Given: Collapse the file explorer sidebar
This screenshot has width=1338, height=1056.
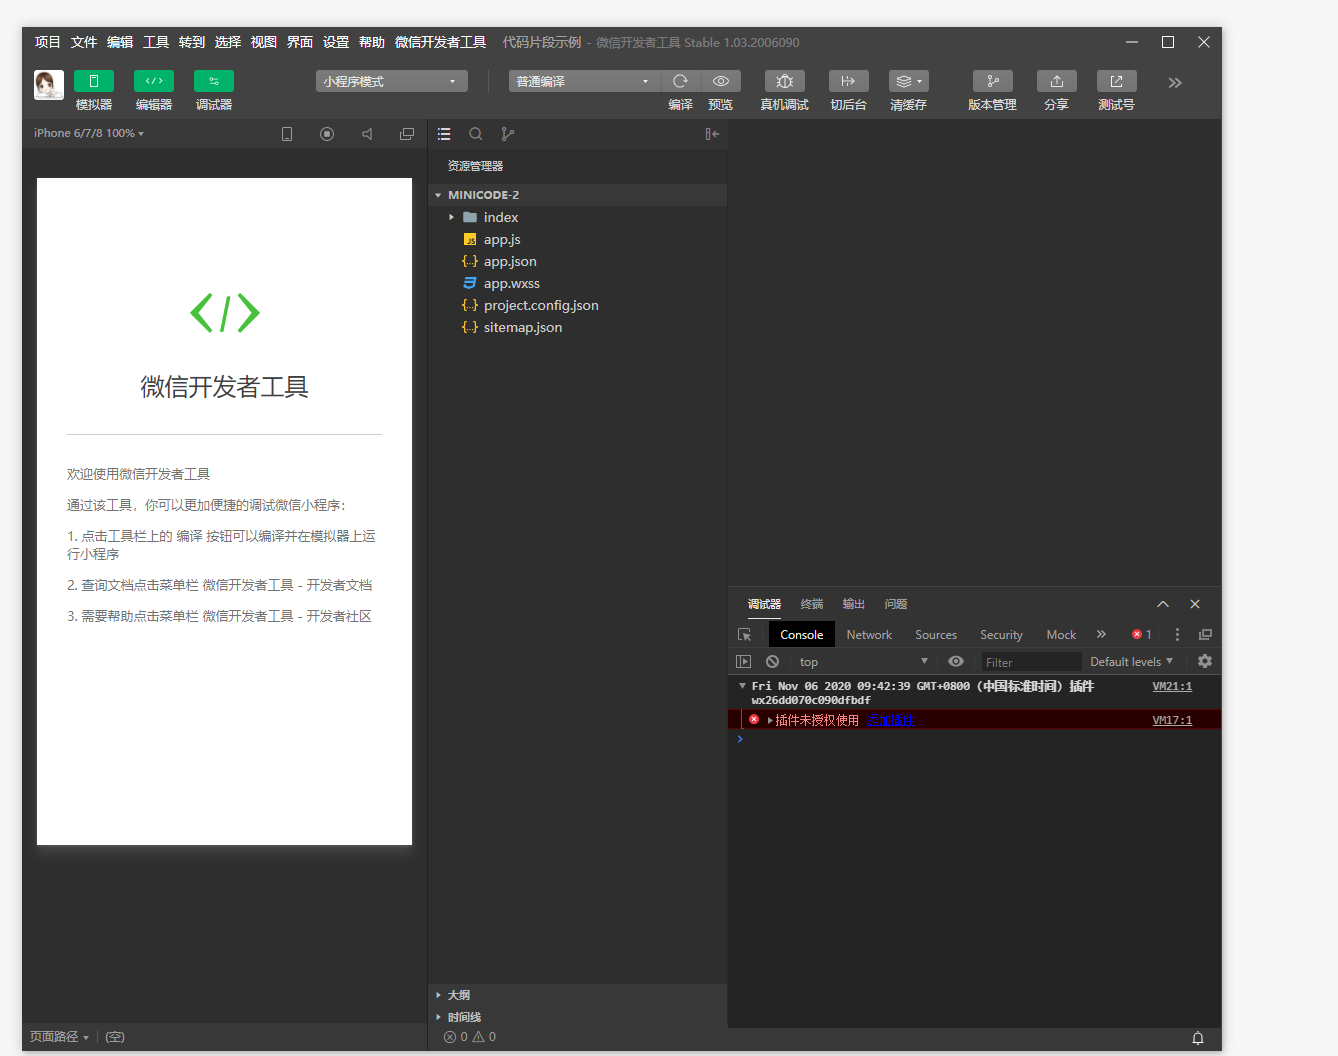Looking at the screenshot, I should pos(712,134).
